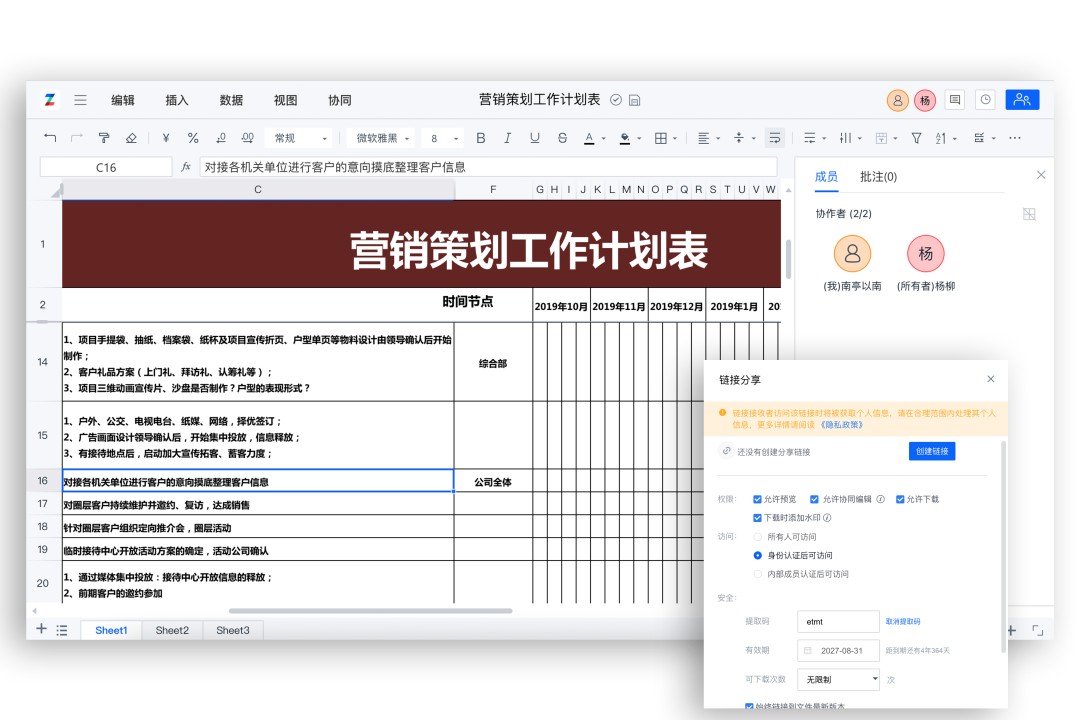Toggle underline formatting

[x=534, y=138]
